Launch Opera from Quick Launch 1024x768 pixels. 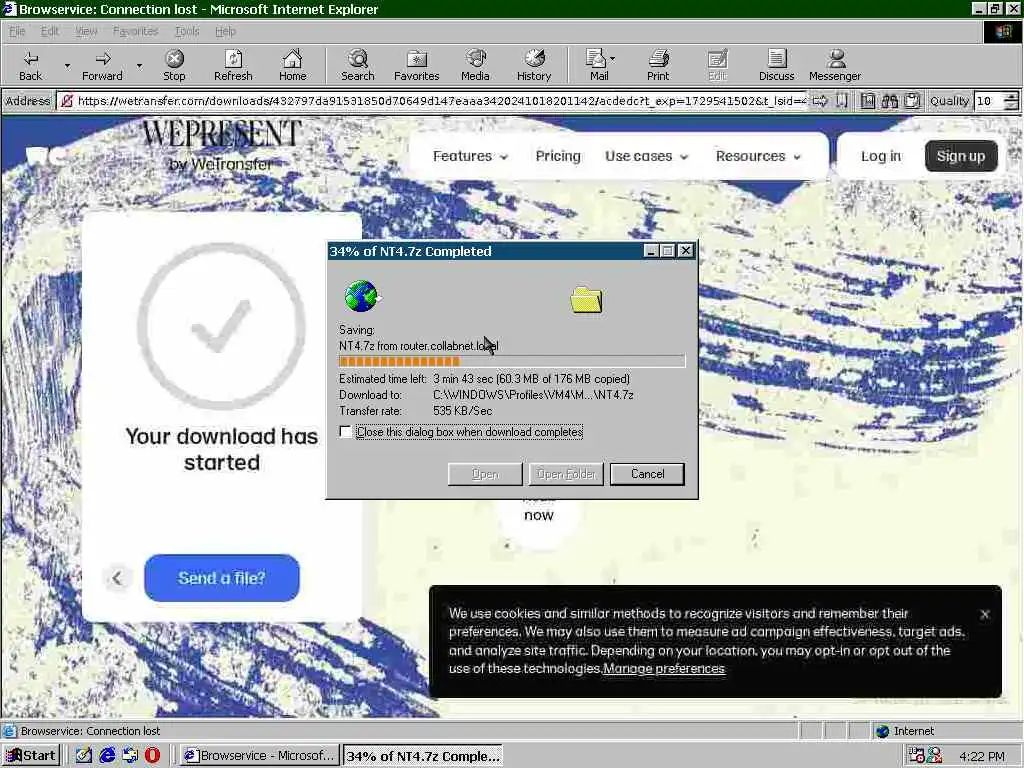pyautogui.click(x=152, y=755)
